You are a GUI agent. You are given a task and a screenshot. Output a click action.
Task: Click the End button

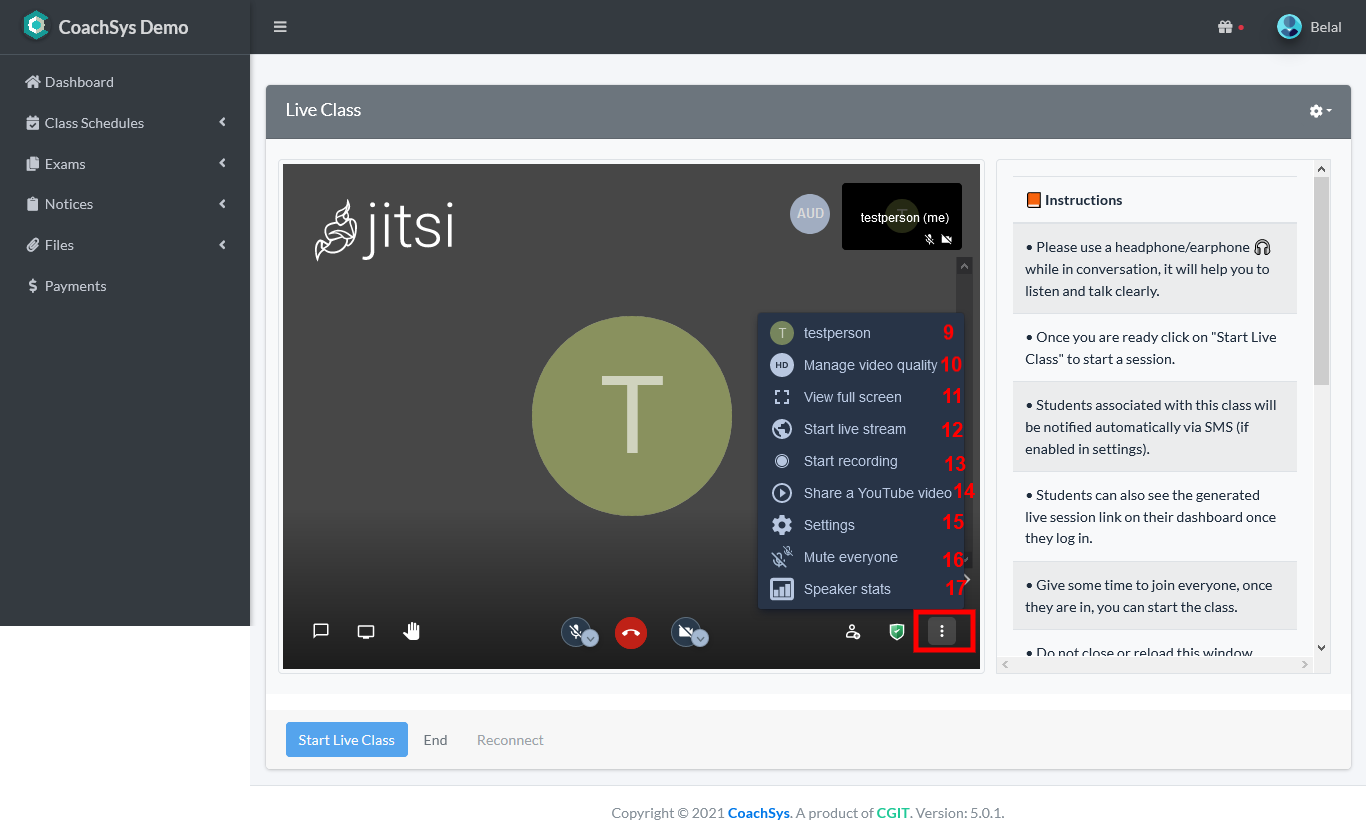coord(435,740)
